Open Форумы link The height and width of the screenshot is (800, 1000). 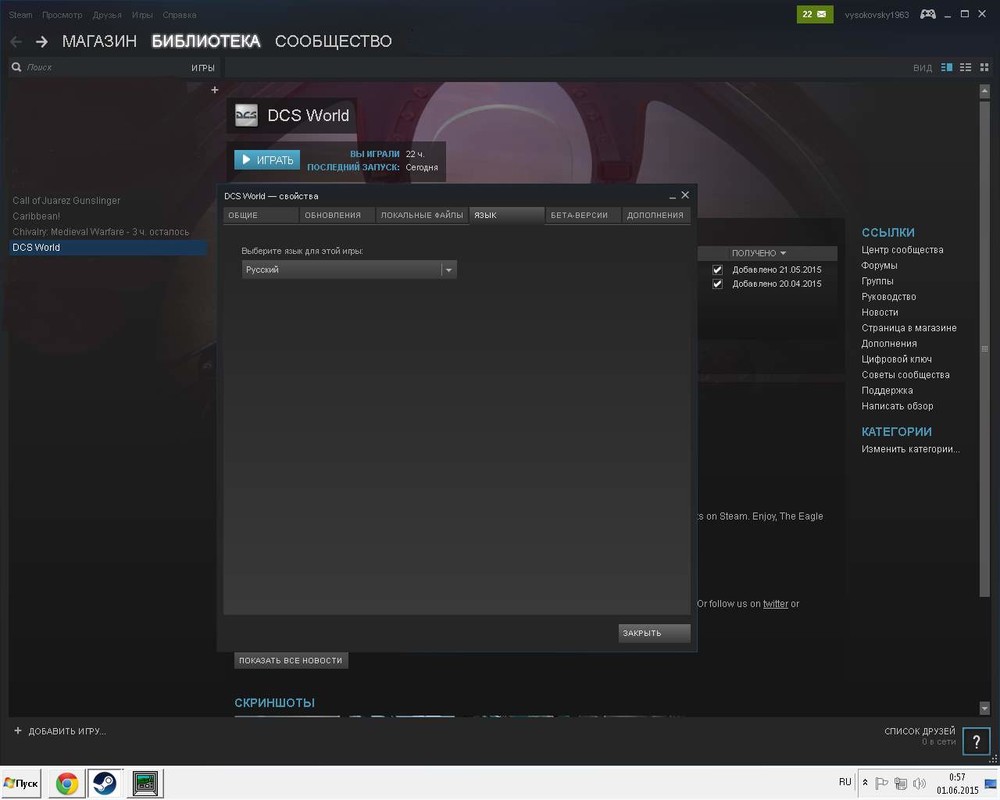[x=879, y=265]
